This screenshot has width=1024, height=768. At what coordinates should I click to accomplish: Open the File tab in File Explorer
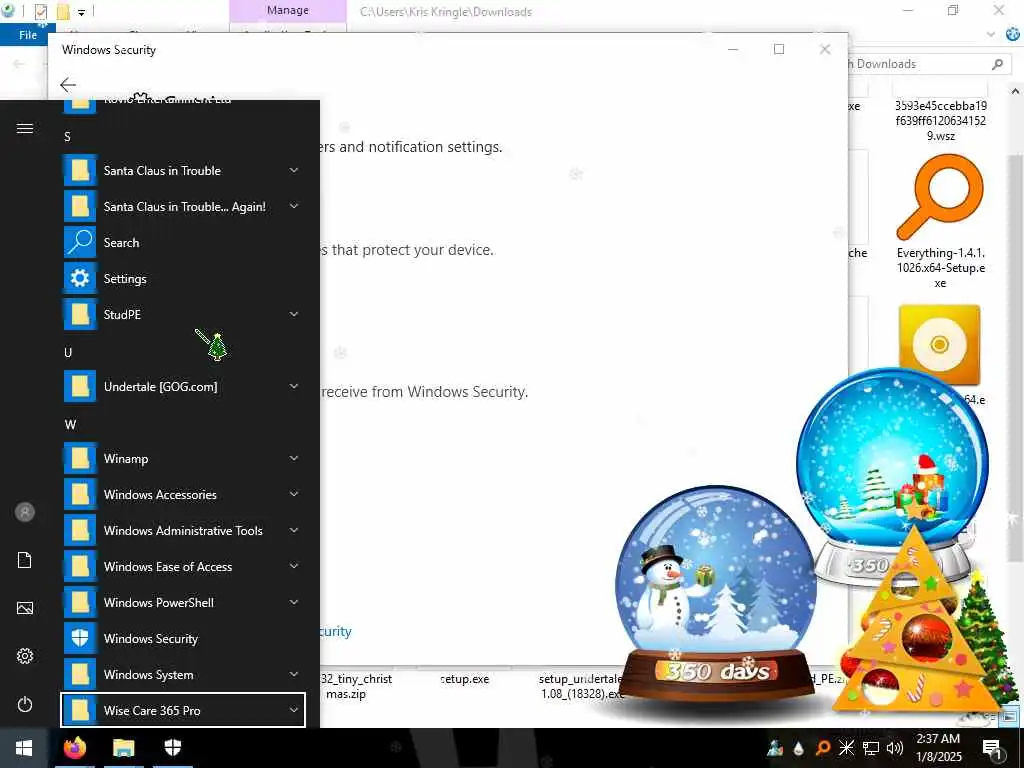[x=27, y=35]
